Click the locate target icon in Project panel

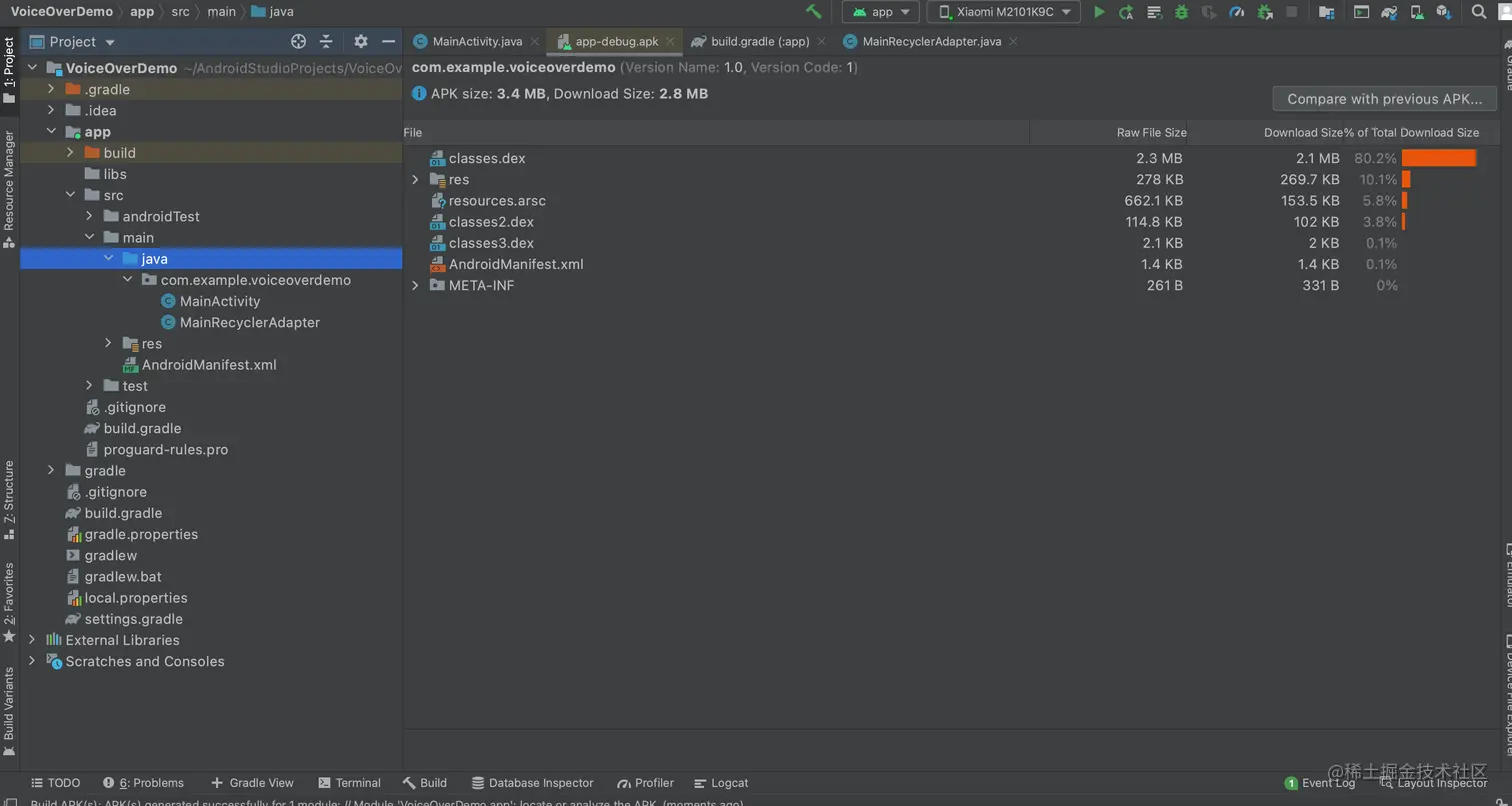point(298,42)
